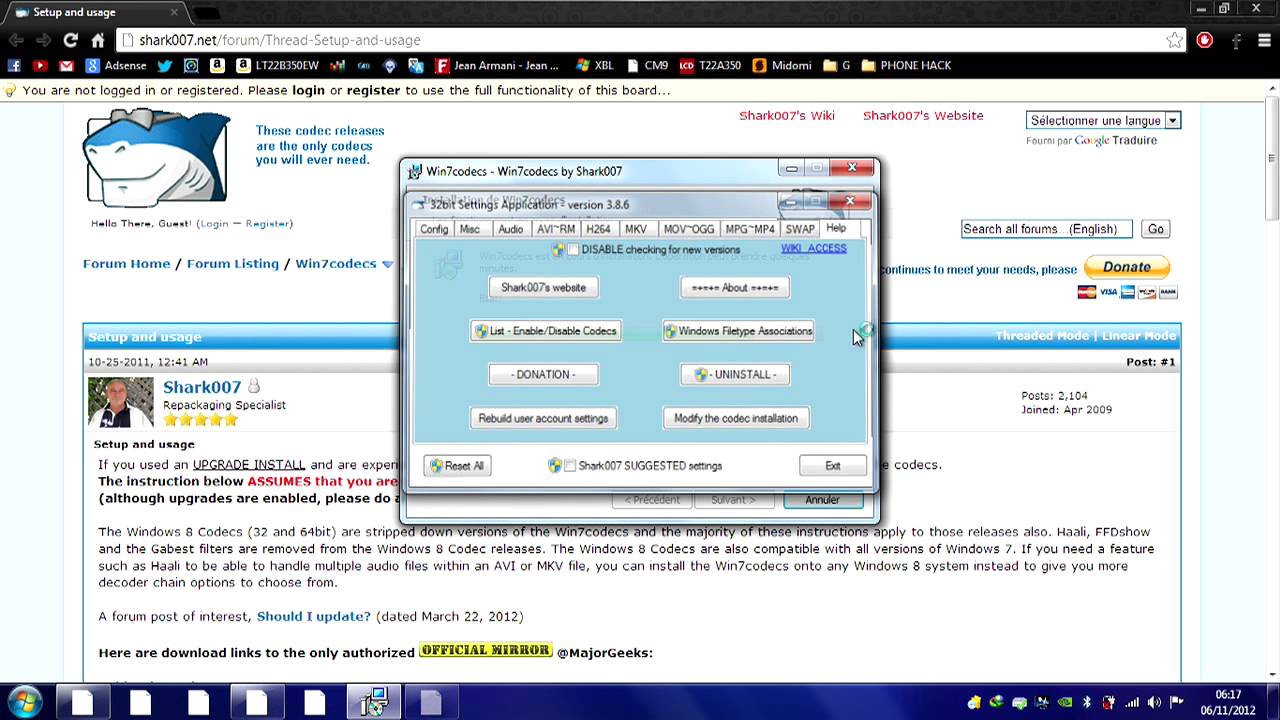Open the Win7codecs installer taskbar icon
The width and height of the screenshot is (1280, 720).
click(x=374, y=702)
